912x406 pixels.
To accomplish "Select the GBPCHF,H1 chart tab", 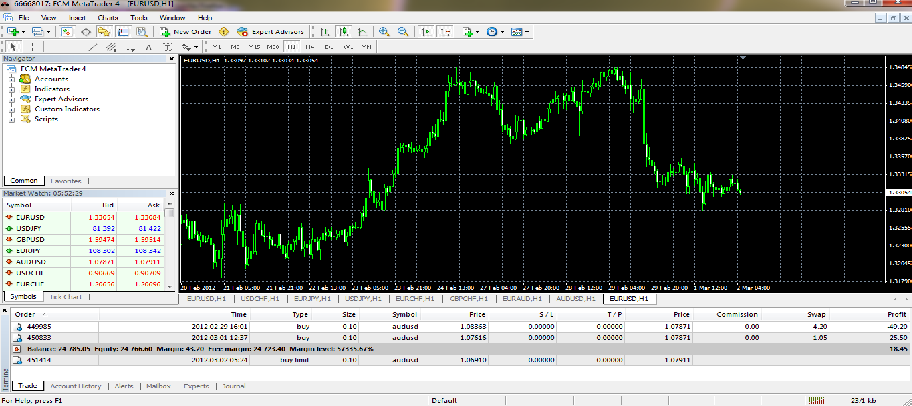I will coord(469,298).
